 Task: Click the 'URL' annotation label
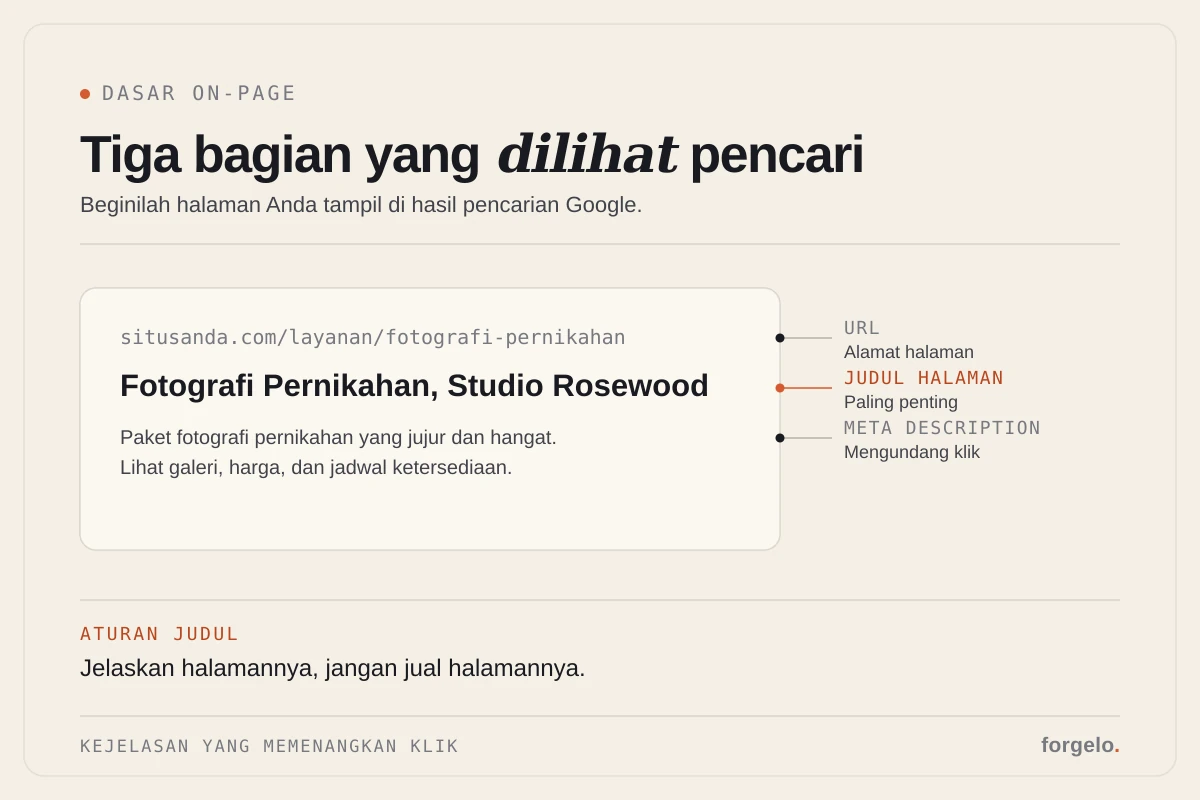pos(862,328)
